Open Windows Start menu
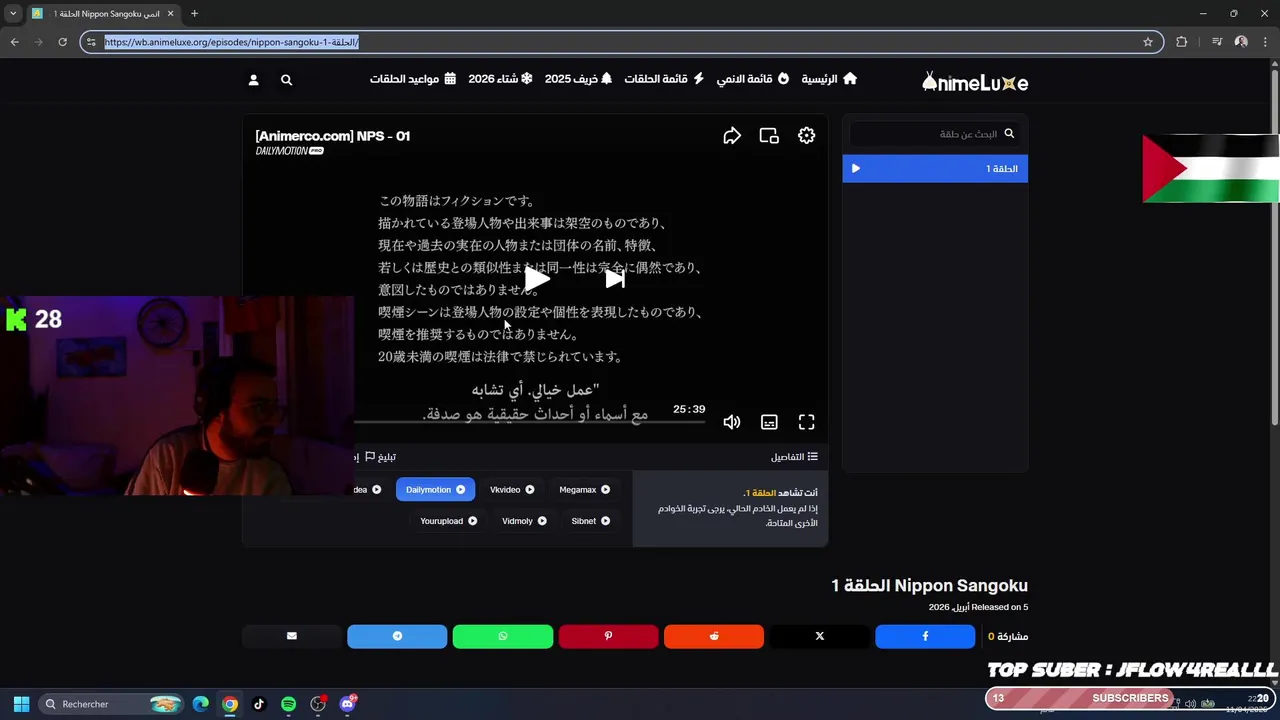 coord(21,704)
